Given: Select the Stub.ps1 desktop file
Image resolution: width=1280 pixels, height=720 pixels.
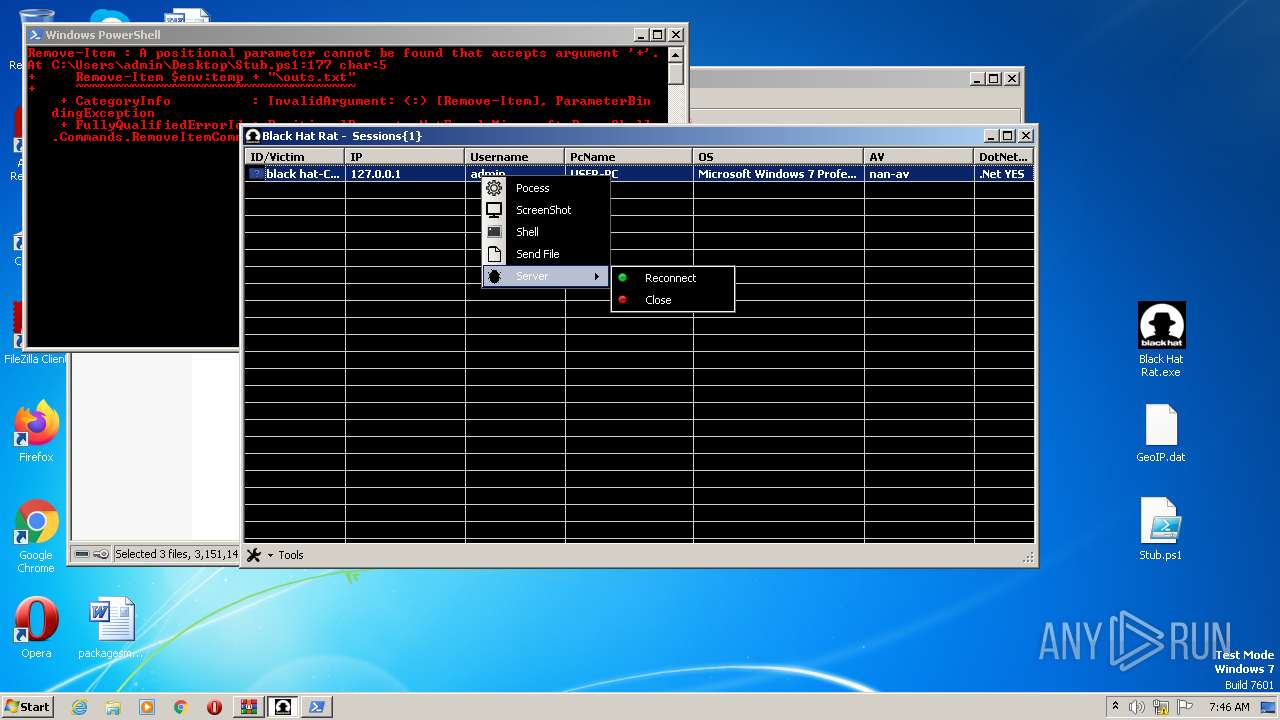Looking at the screenshot, I should [1161, 529].
